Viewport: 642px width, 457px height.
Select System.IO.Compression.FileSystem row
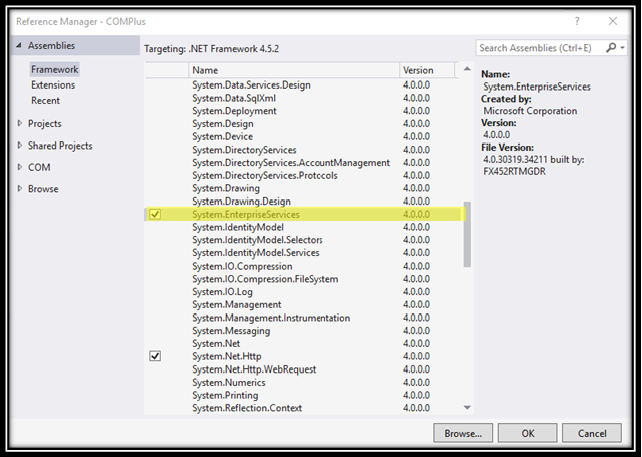(305, 279)
